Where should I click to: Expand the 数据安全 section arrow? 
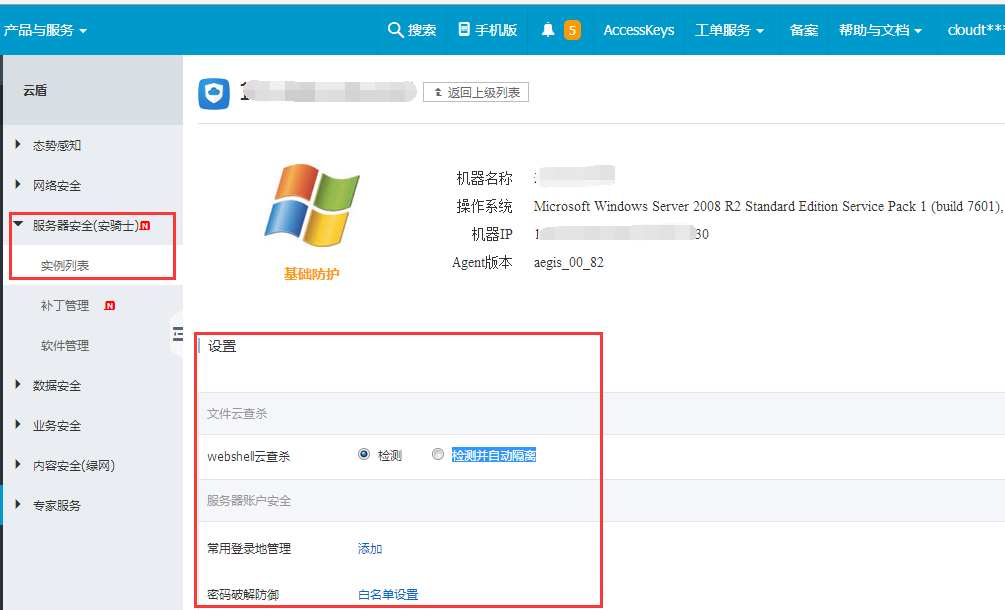coord(18,384)
